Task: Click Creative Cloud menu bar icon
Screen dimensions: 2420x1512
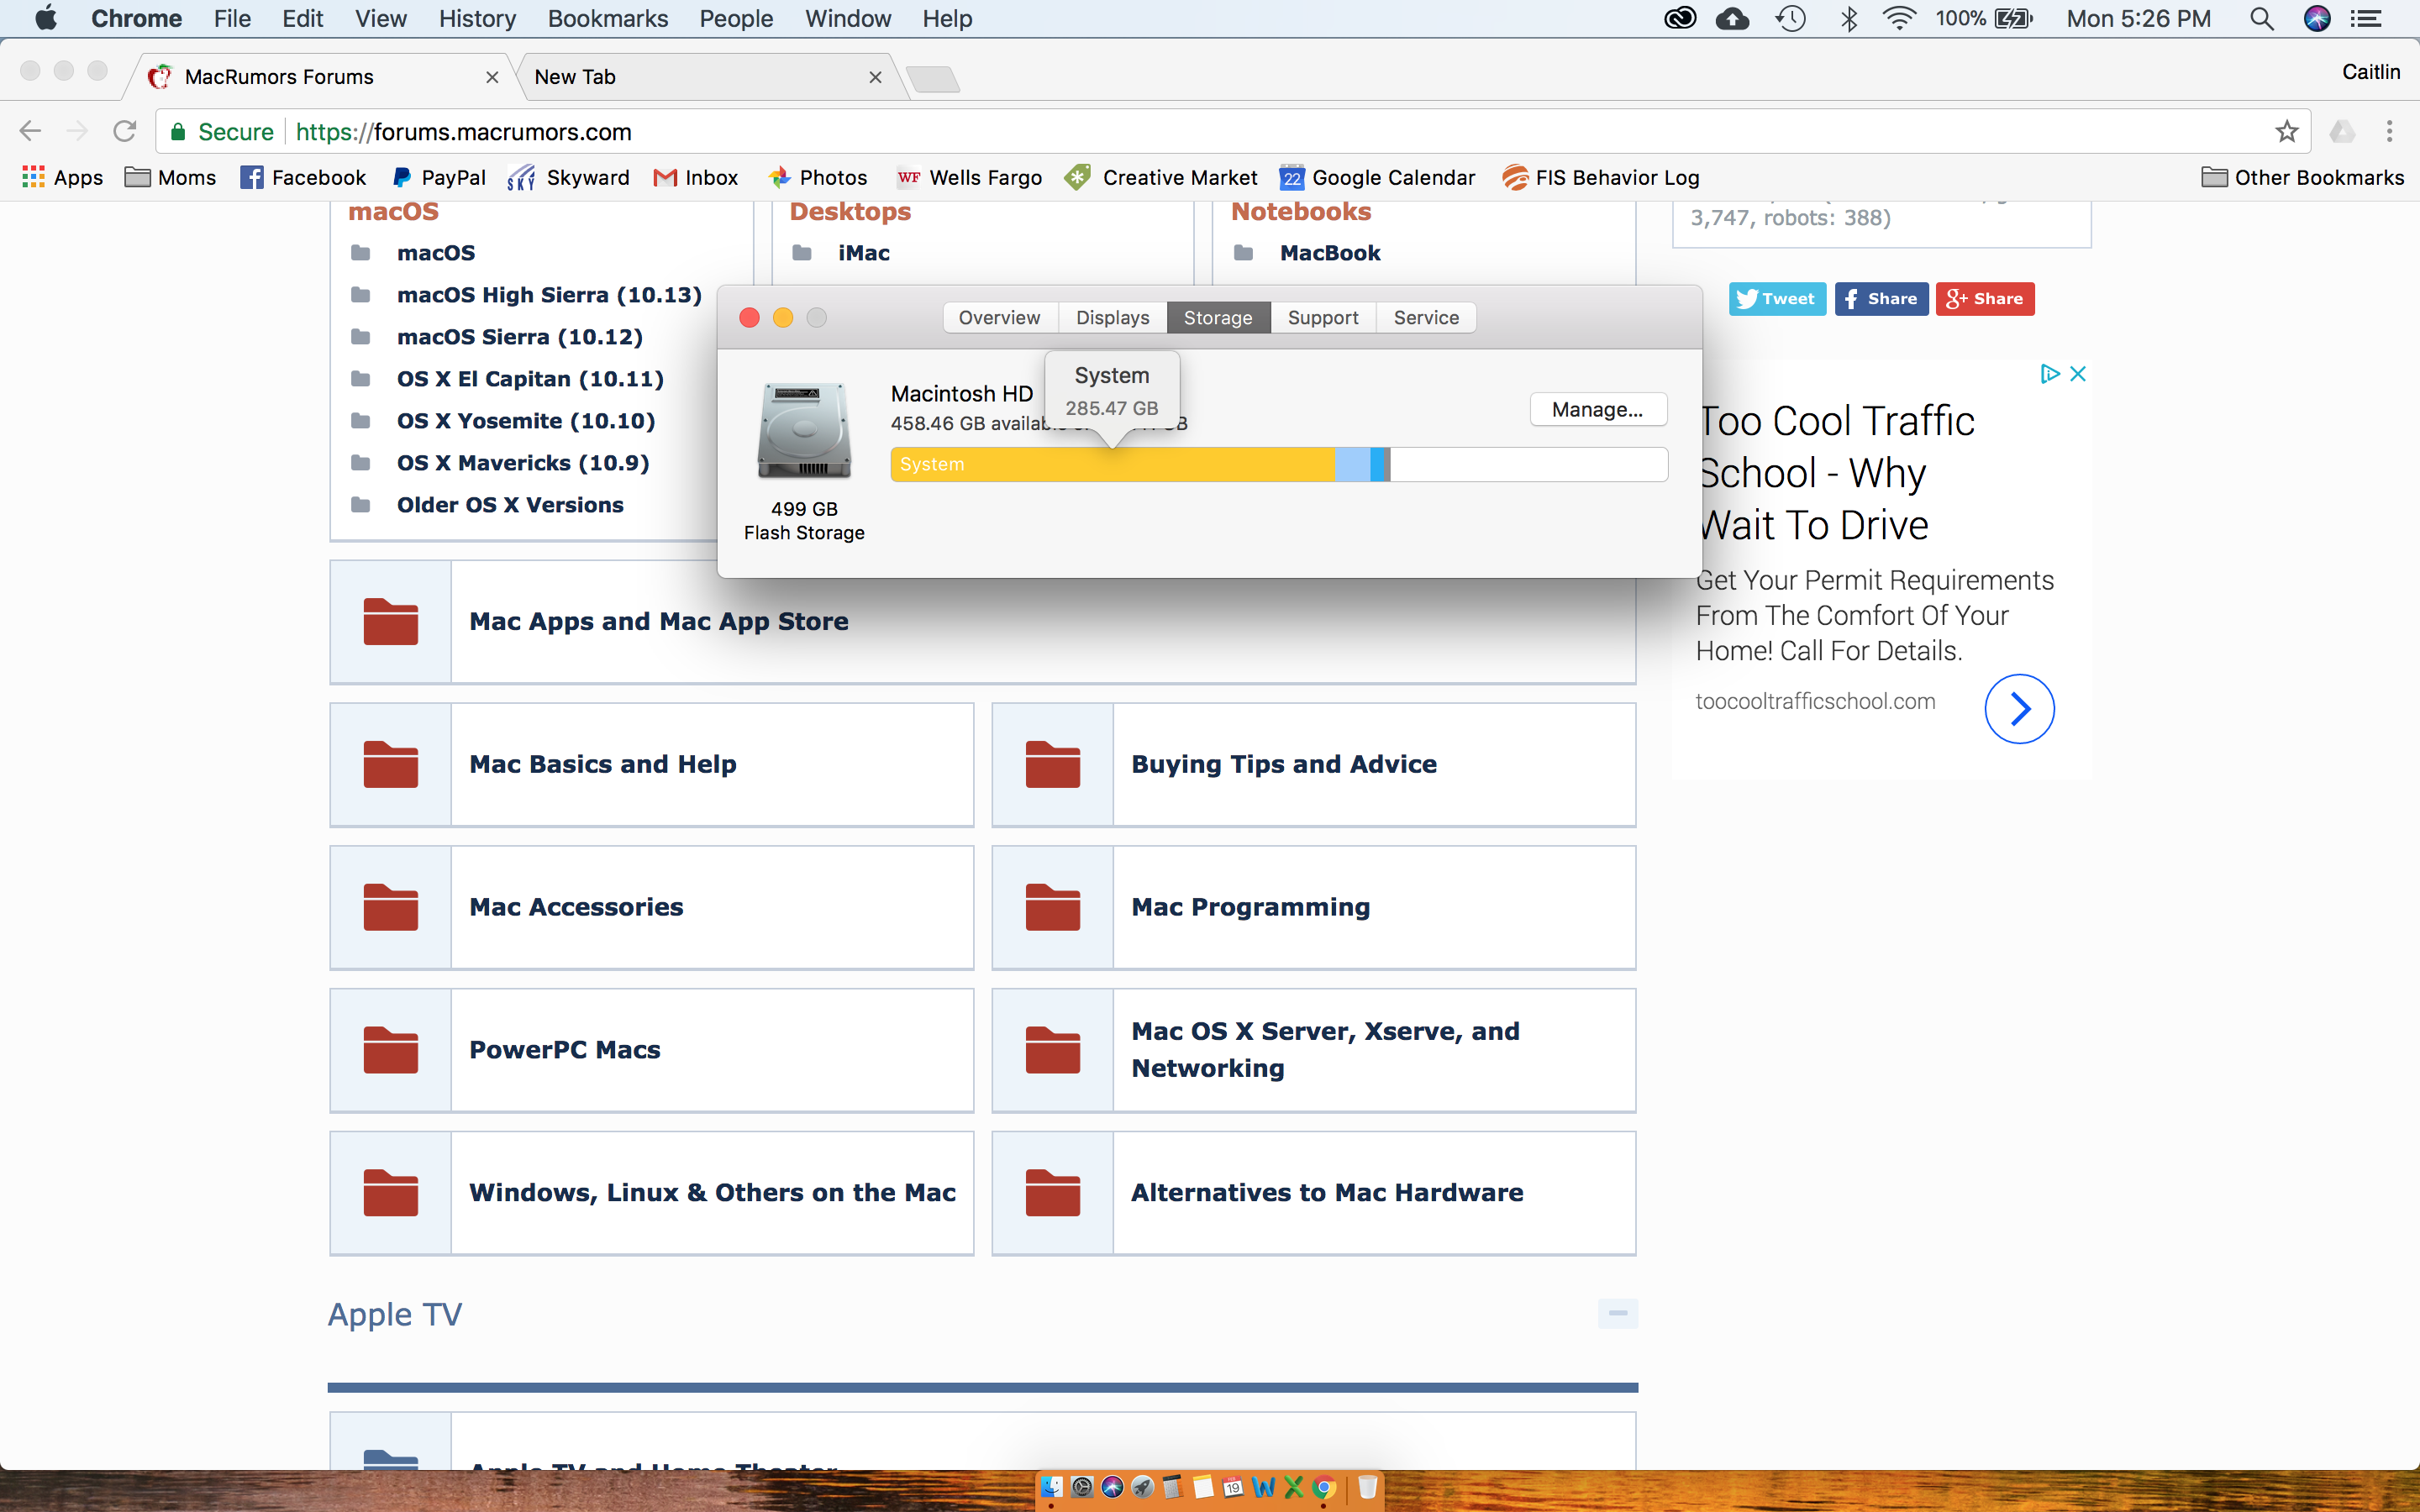Action: coord(1680,18)
